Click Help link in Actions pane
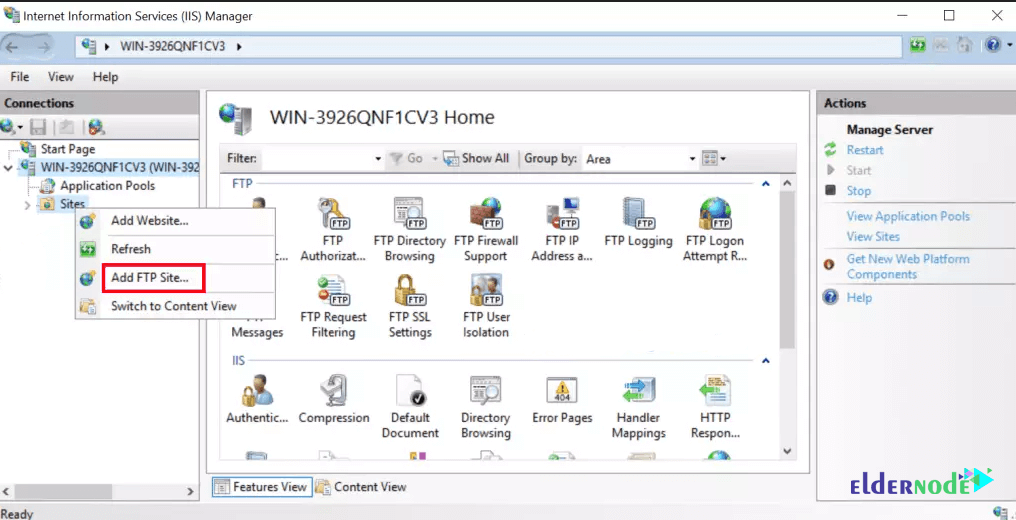1016x520 pixels. pyautogui.click(x=859, y=298)
